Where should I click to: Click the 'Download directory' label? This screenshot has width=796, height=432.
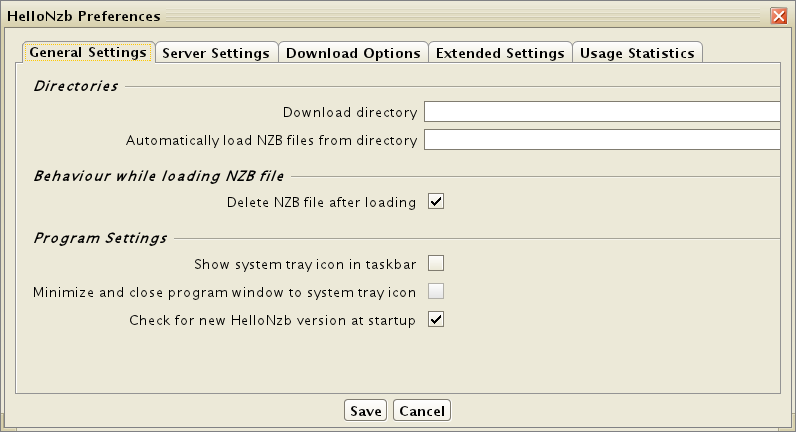(x=350, y=112)
